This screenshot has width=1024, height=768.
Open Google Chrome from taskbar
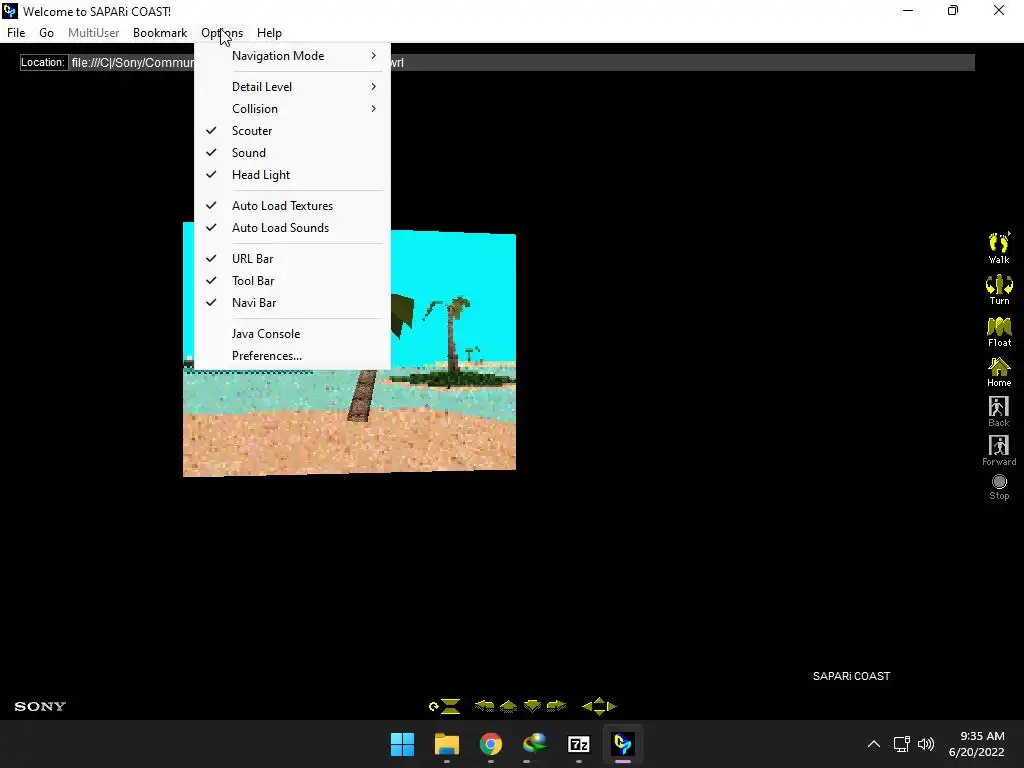490,744
